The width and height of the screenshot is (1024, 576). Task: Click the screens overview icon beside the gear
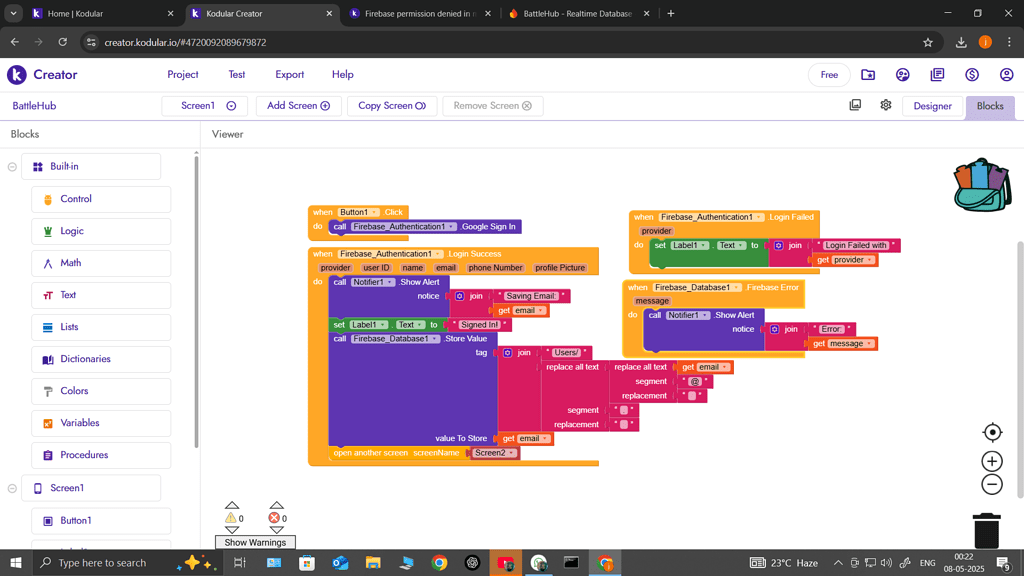click(x=855, y=105)
